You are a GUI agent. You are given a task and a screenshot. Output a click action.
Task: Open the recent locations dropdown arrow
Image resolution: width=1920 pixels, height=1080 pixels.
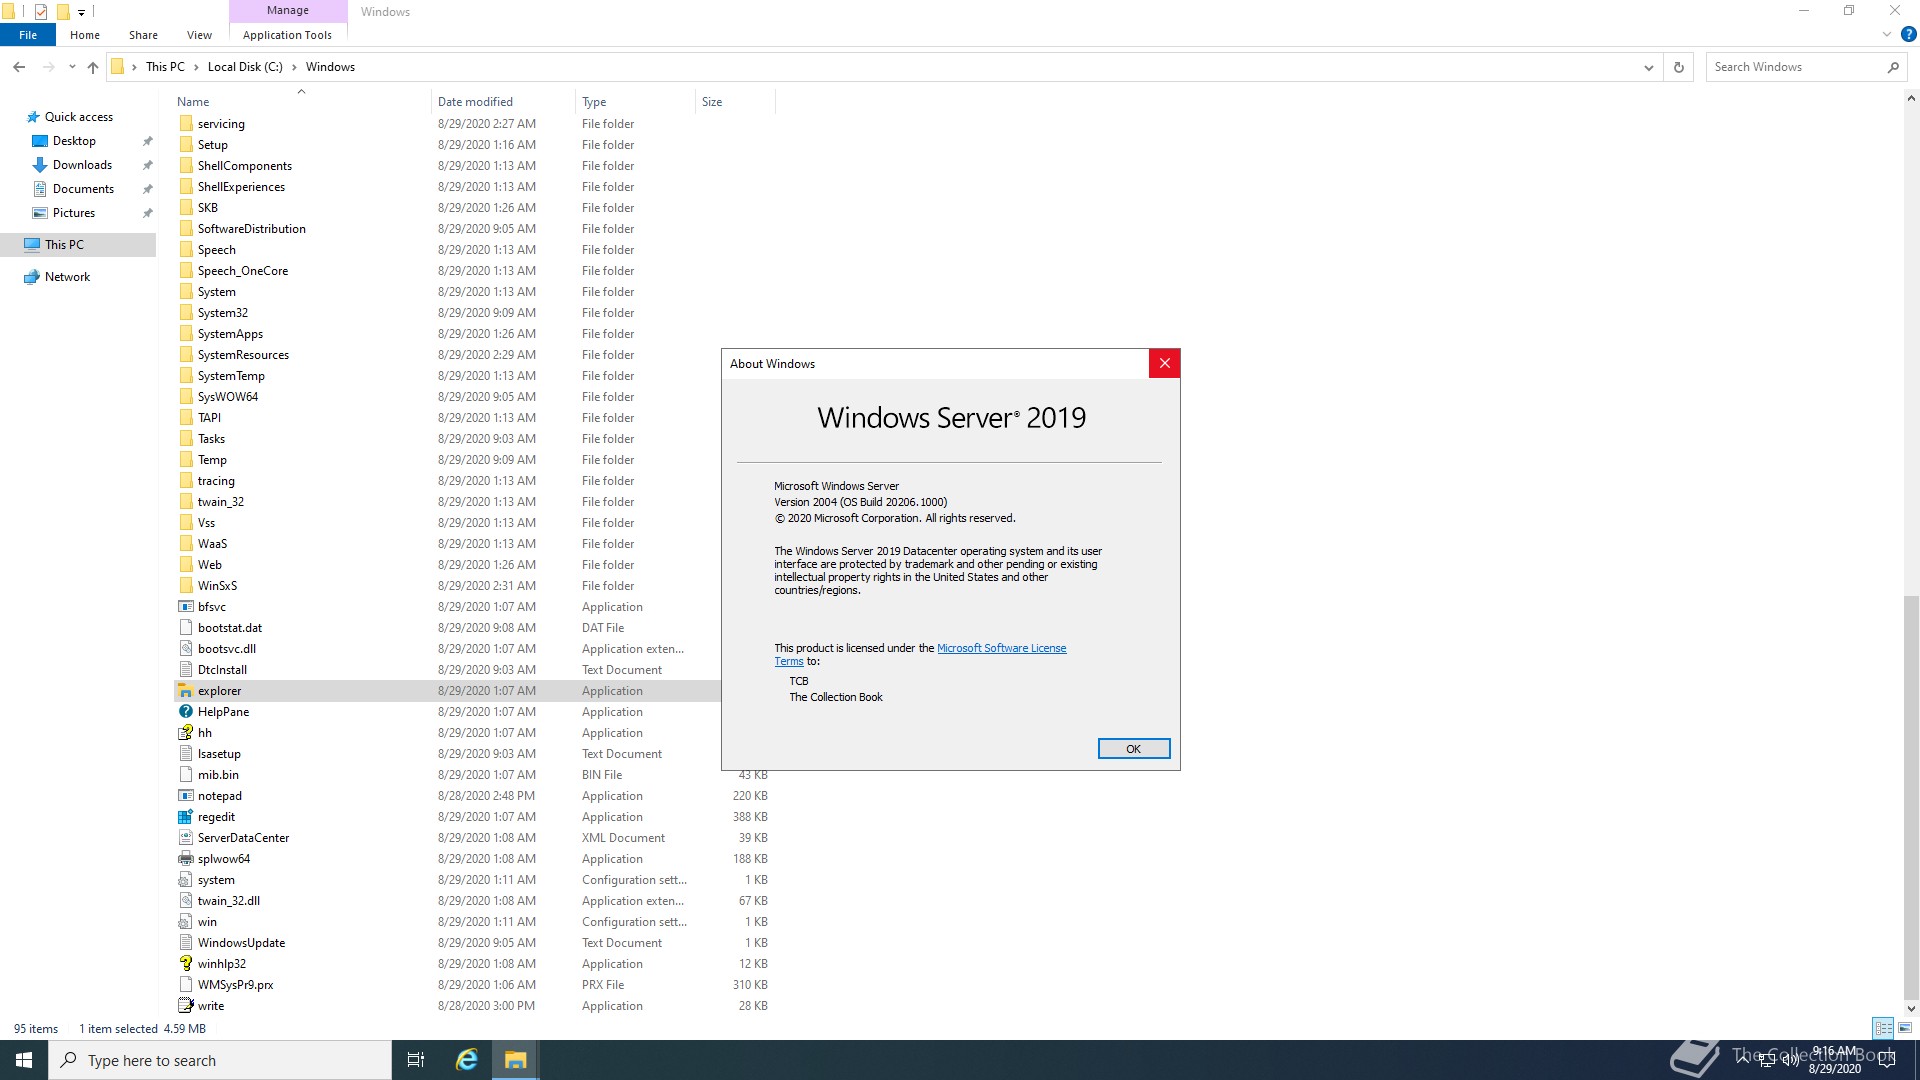(x=72, y=67)
